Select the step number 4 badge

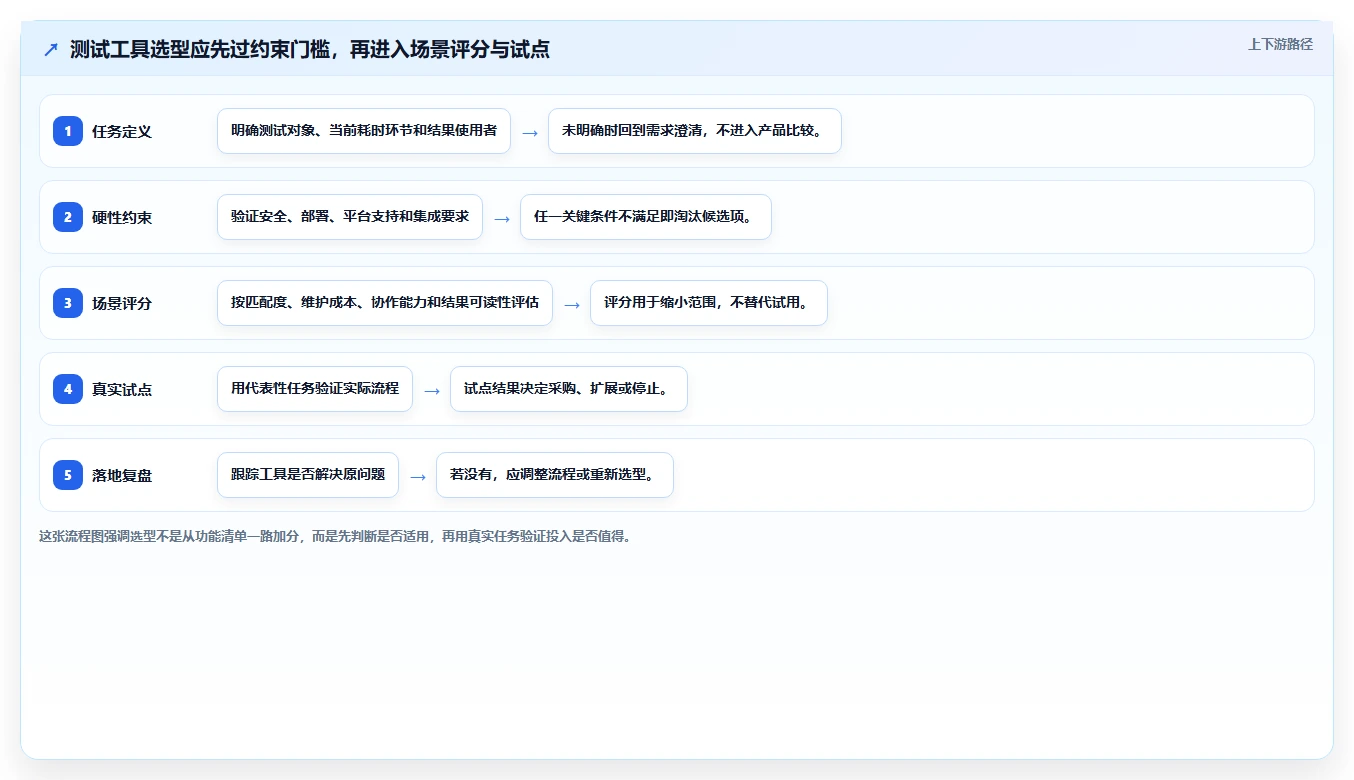click(x=68, y=389)
